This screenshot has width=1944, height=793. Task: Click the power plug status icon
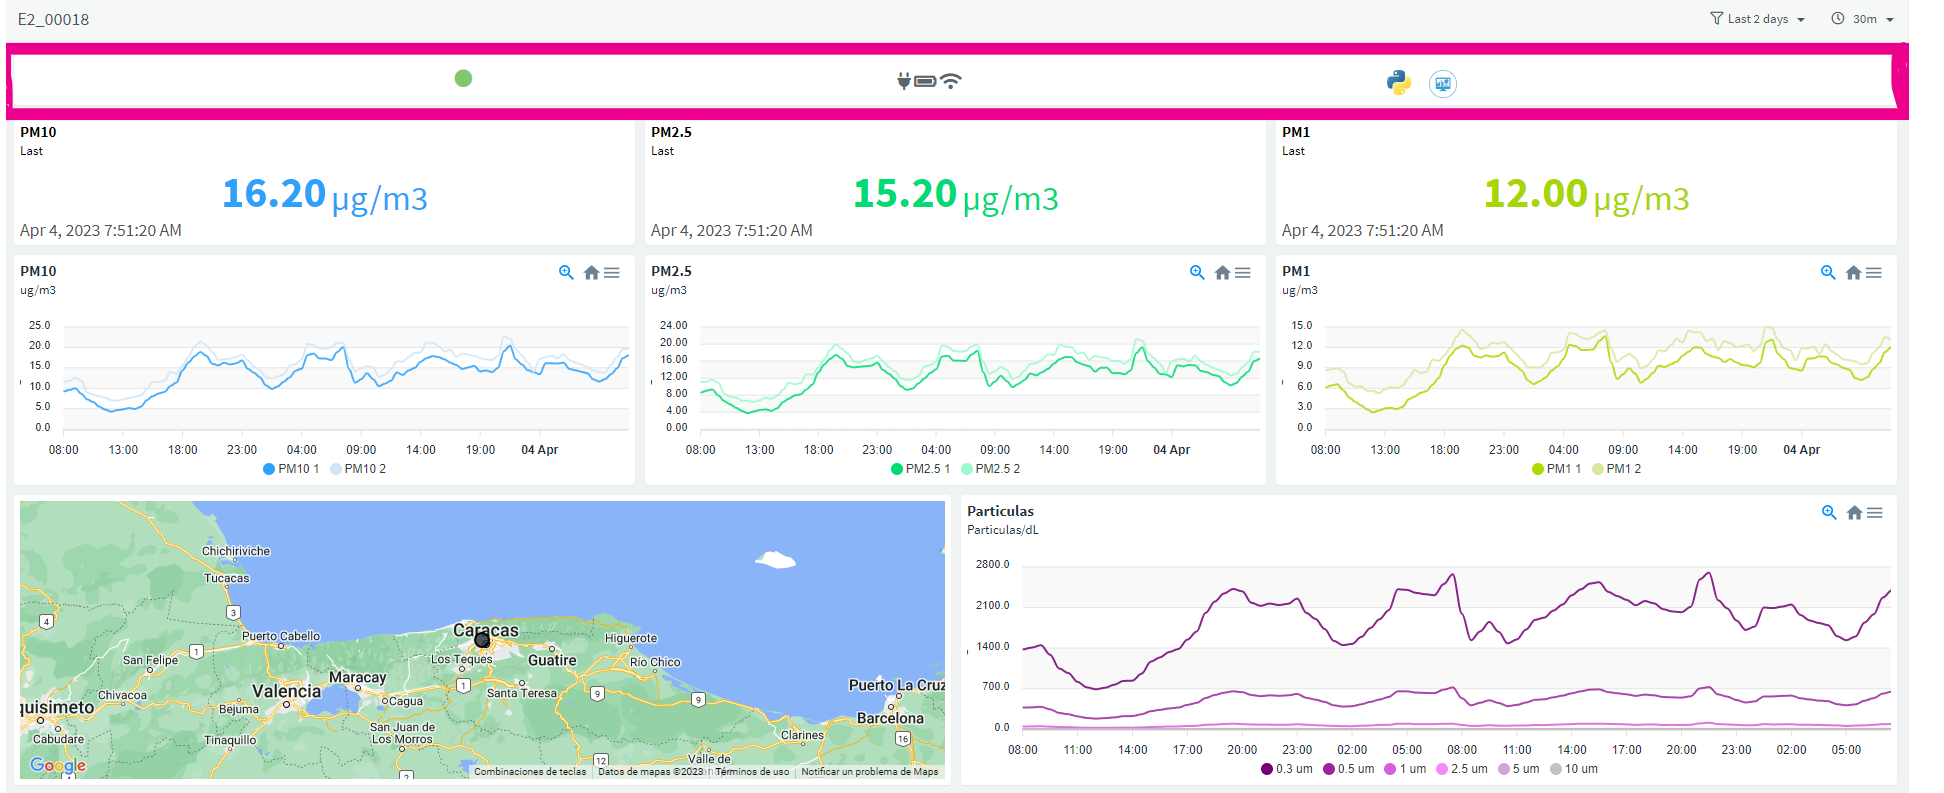pos(904,81)
